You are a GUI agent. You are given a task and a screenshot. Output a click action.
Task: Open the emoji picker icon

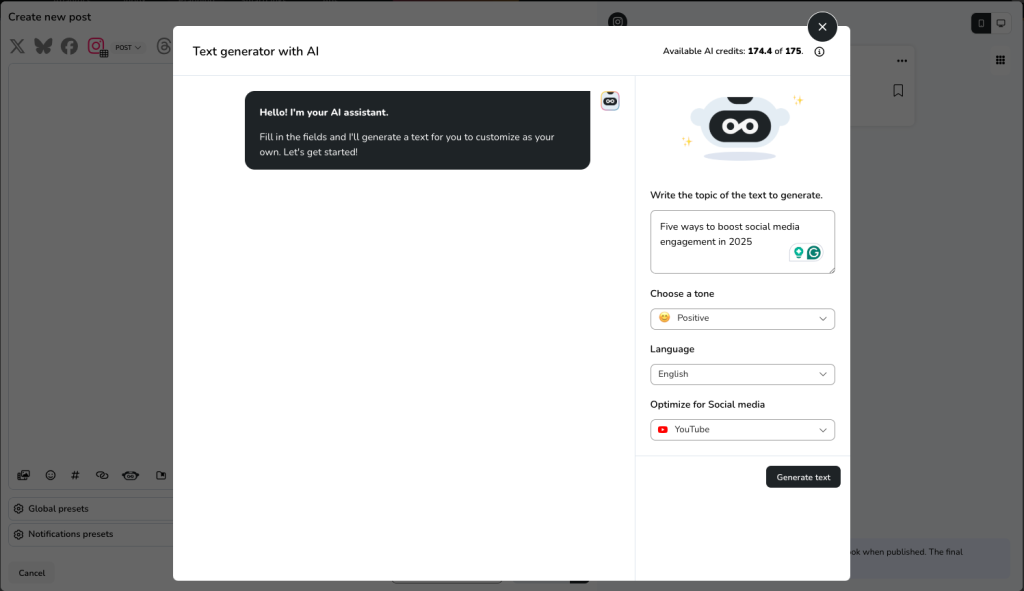(x=50, y=475)
